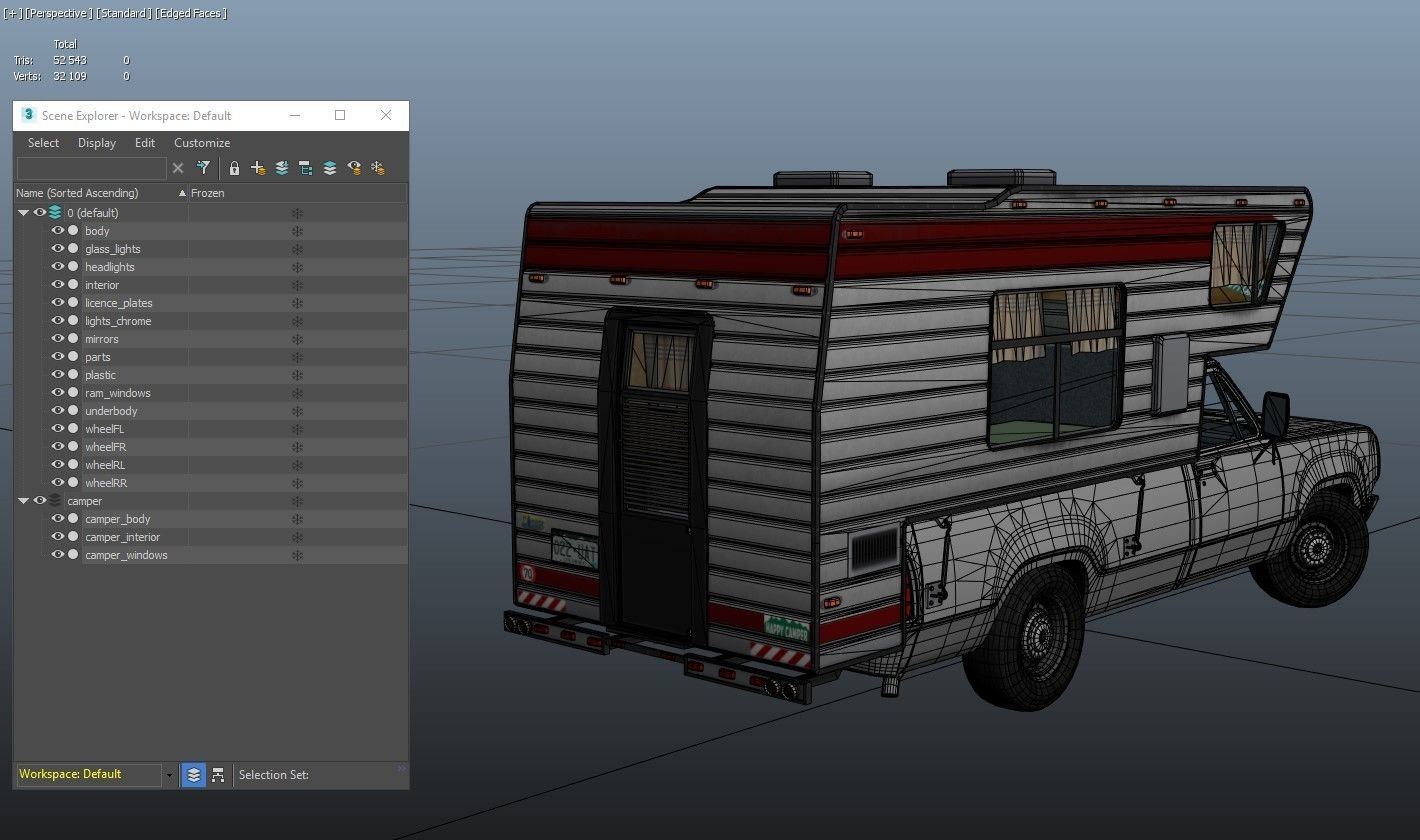
Task: Switch to Sort by Layer mode icon
Action: [x=194, y=775]
